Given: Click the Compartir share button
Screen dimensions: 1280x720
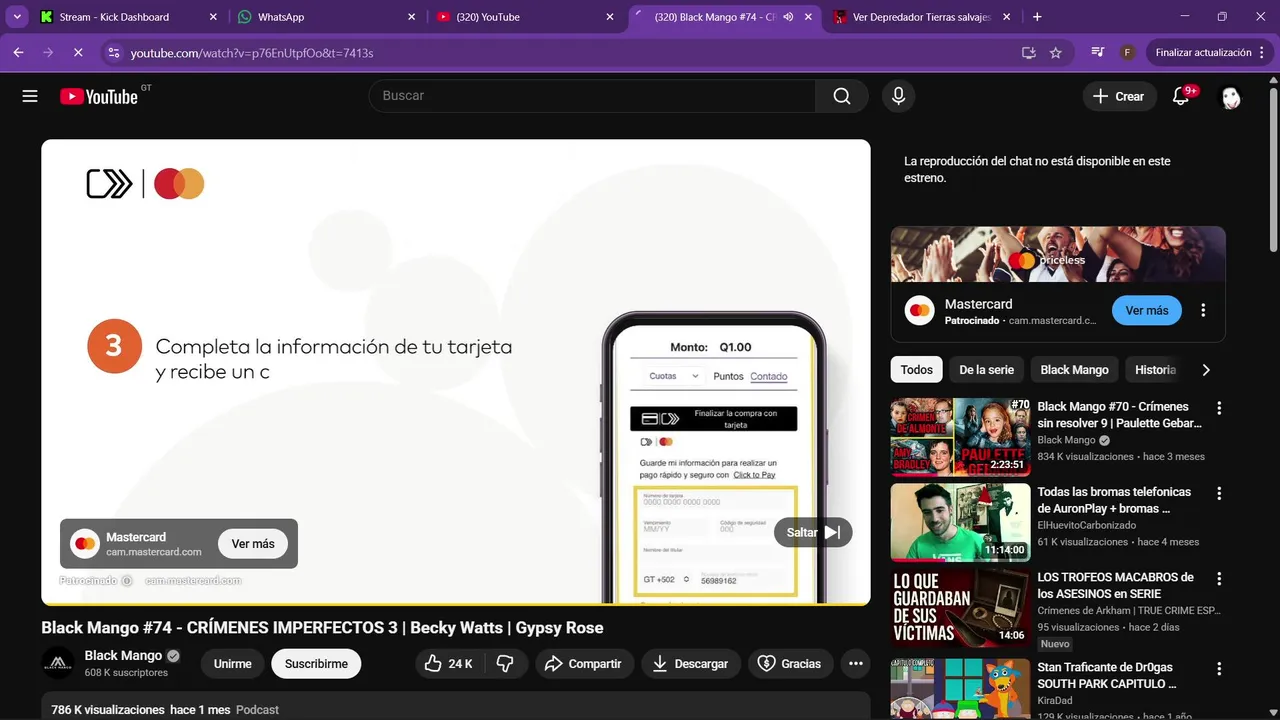Looking at the screenshot, I should click(x=584, y=664).
